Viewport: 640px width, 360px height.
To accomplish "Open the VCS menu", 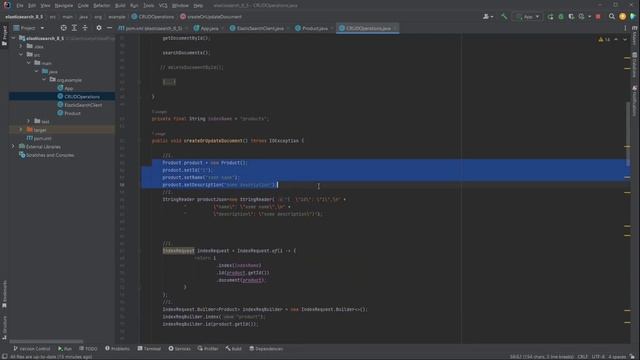I will pyautogui.click(x=163, y=6).
